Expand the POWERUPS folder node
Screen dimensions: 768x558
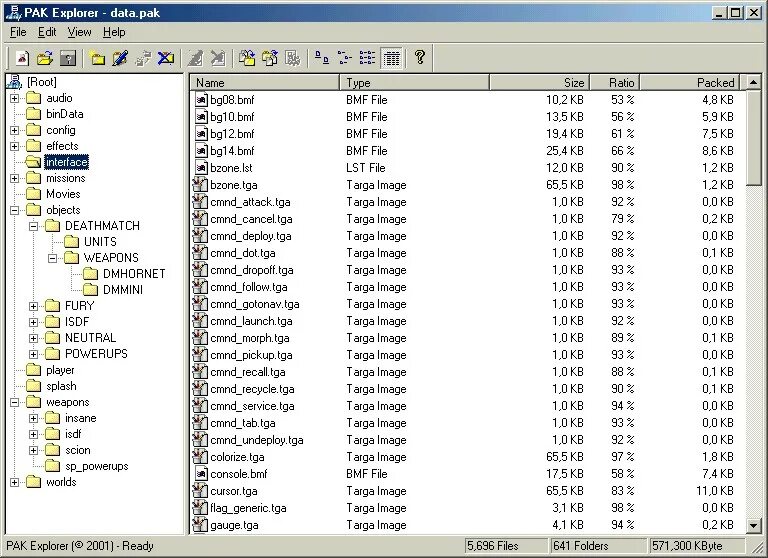pos(33,354)
